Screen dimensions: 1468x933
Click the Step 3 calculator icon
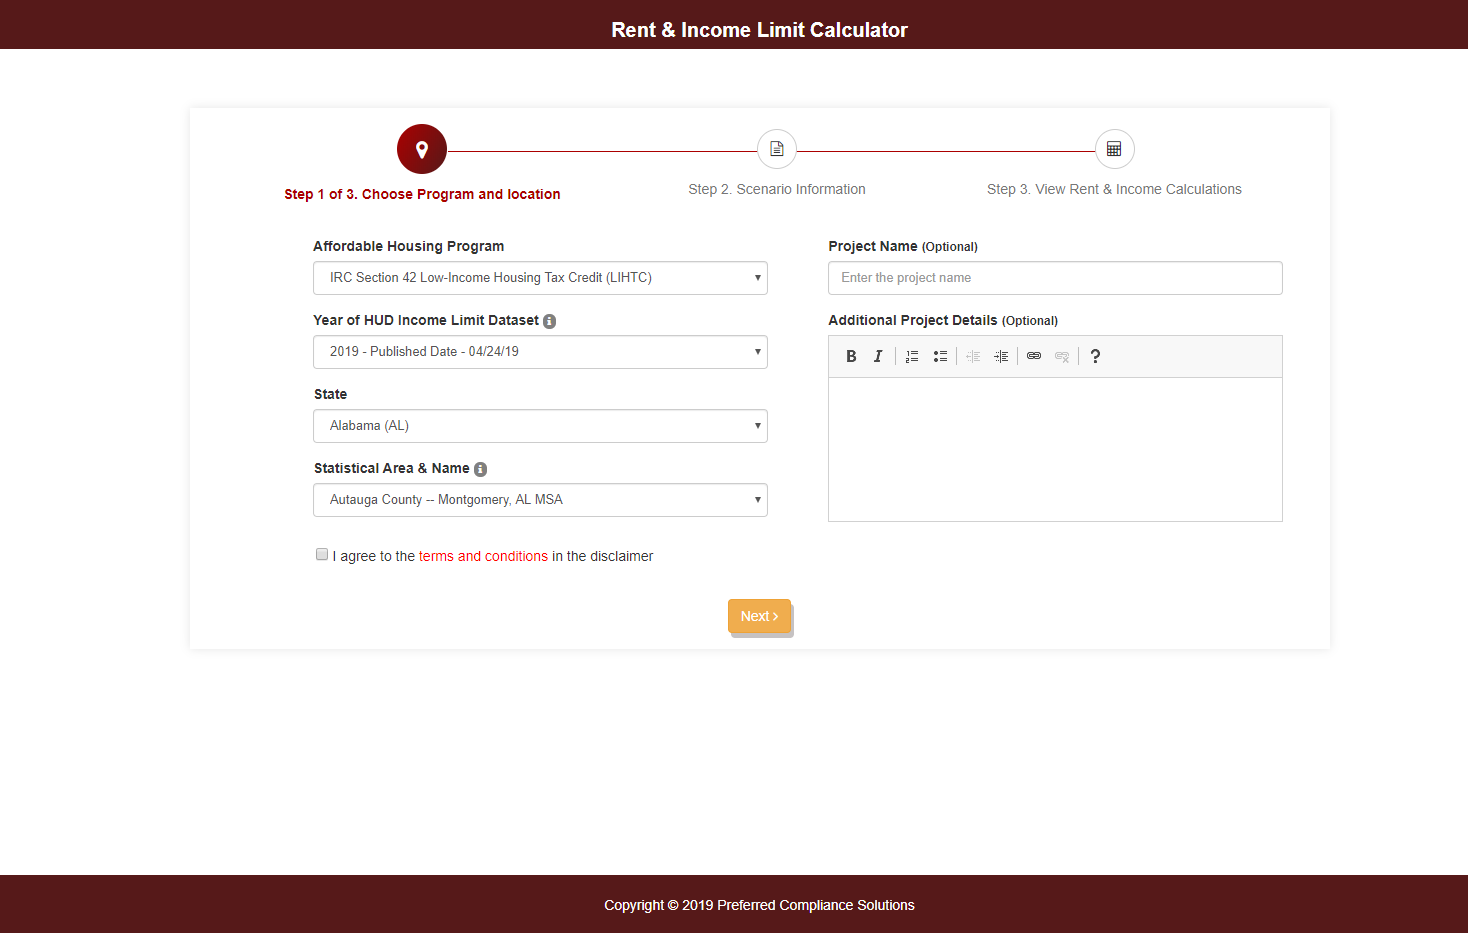click(1114, 149)
